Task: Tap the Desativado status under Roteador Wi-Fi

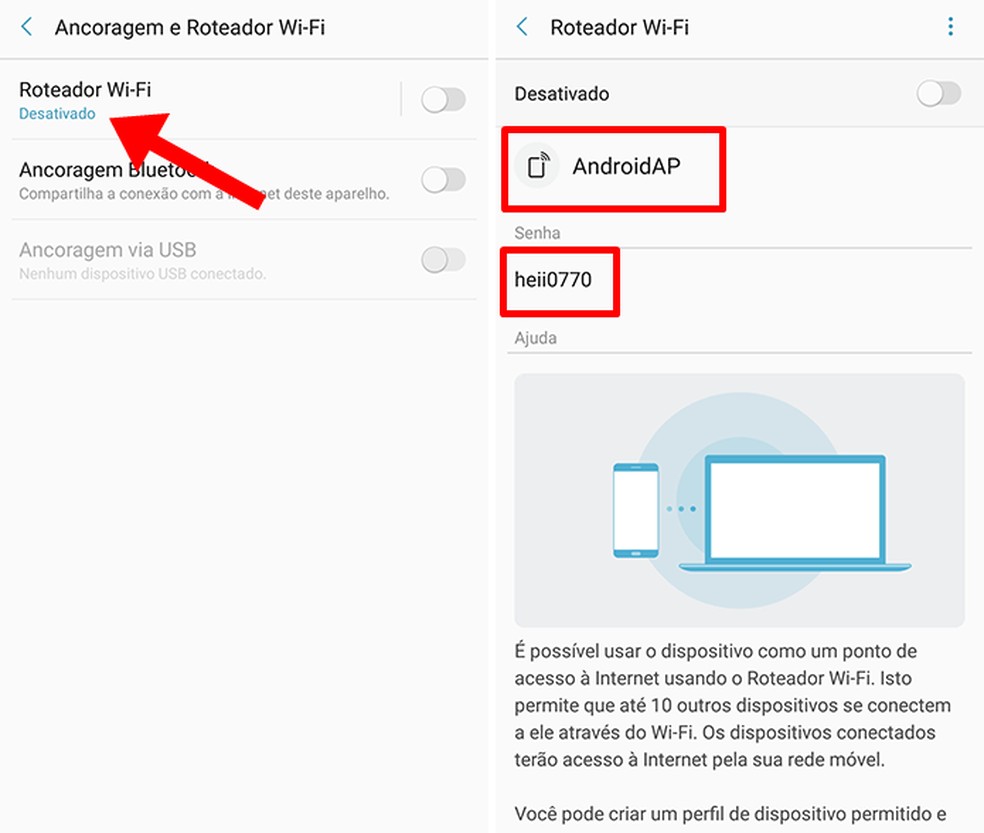Action: (57, 114)
